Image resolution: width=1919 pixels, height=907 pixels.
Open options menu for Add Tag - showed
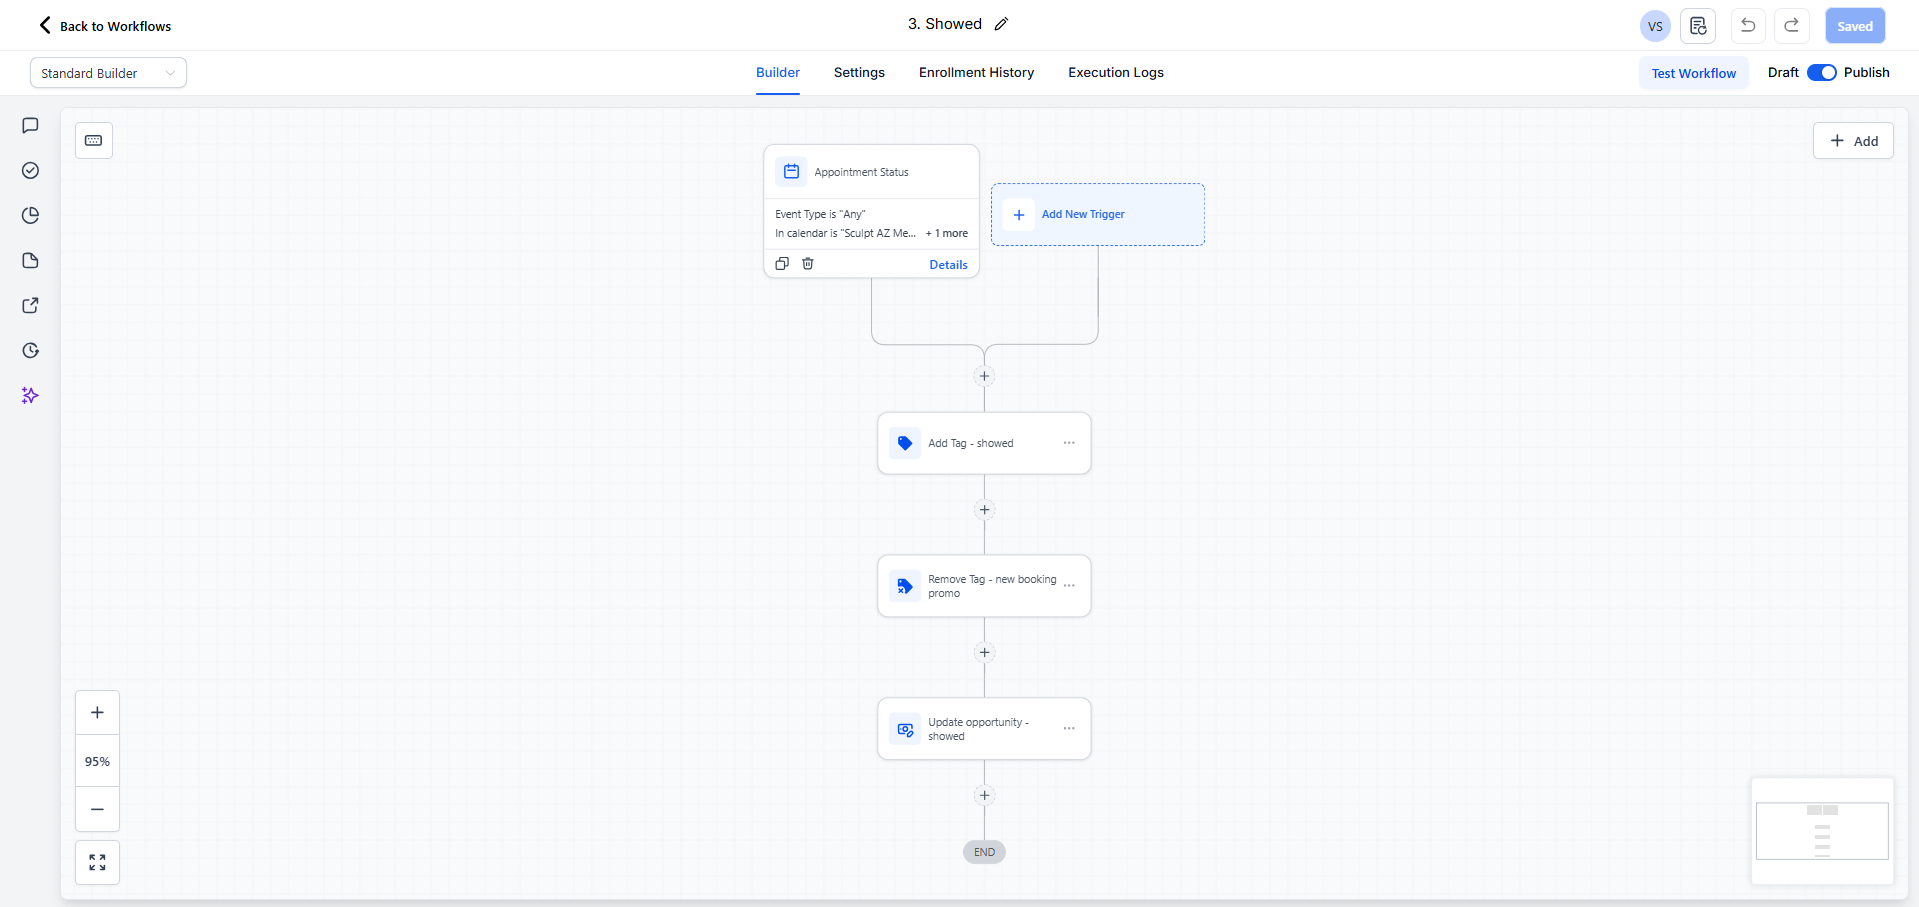[x=1069, y=443]
